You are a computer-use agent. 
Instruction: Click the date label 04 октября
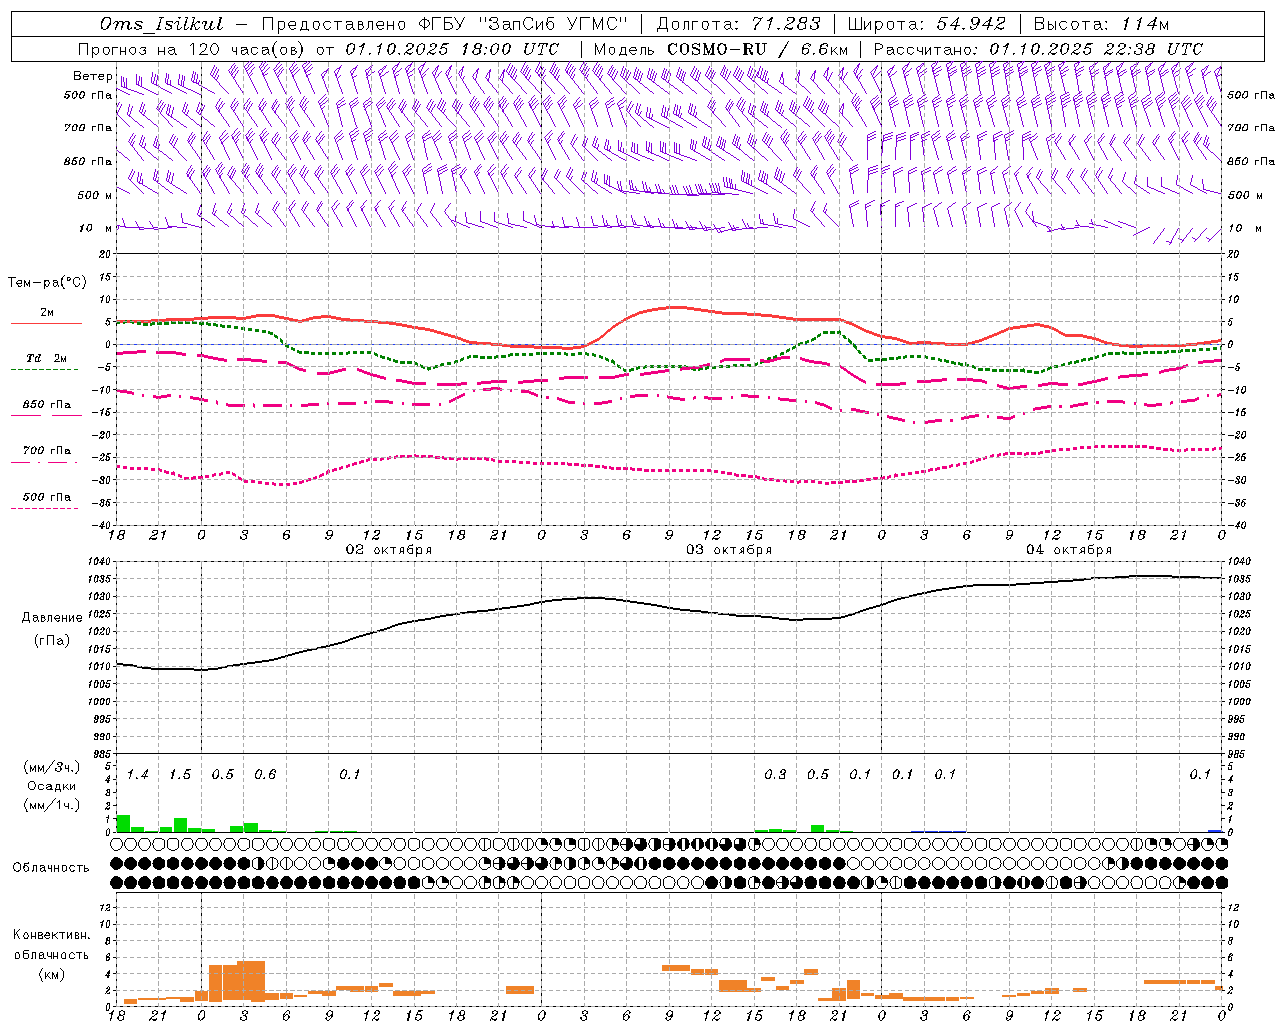1069,550
